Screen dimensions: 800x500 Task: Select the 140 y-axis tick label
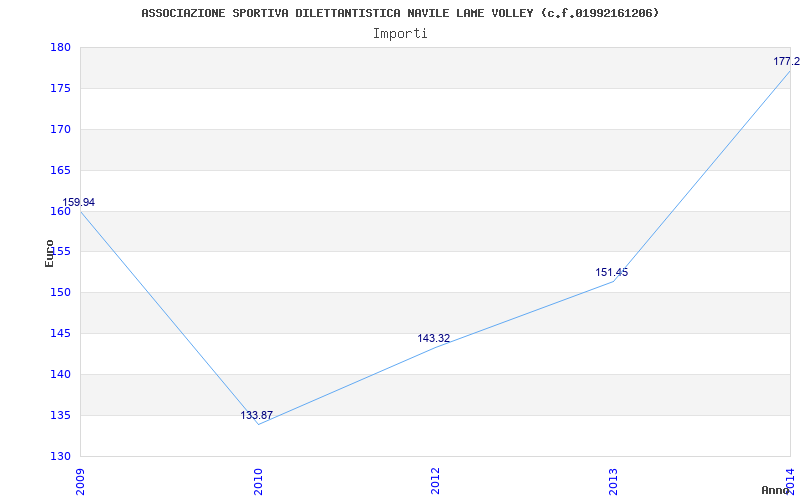point(60,374)
